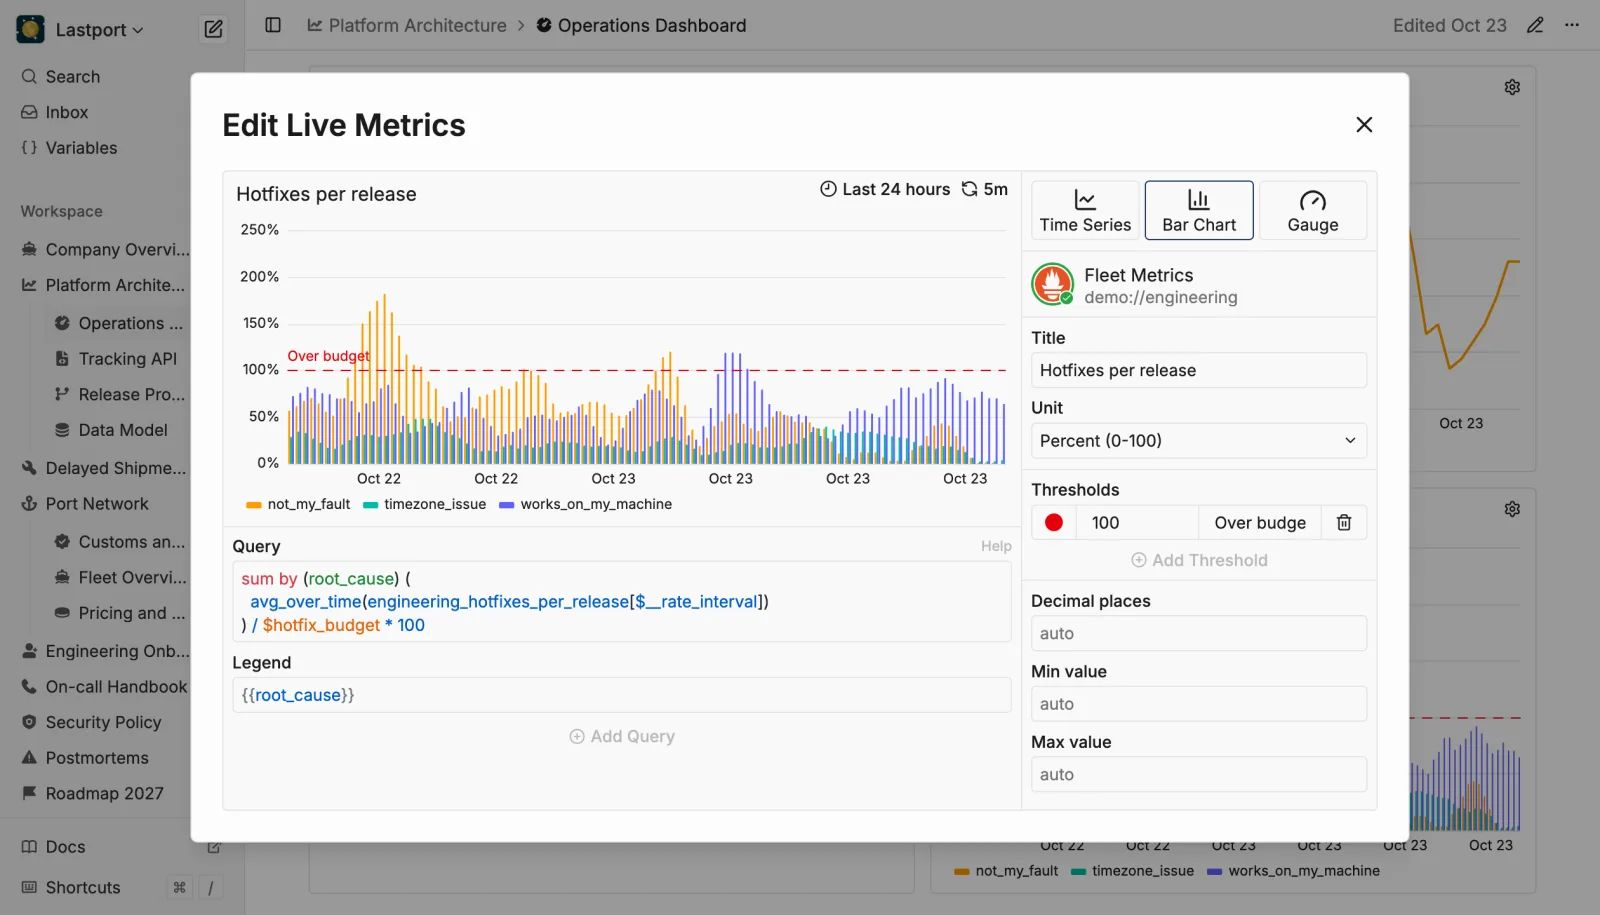Toggle works_on_my_machine series in dialog chart legend
Viewport: 1600px width, 915px height.
585,504
